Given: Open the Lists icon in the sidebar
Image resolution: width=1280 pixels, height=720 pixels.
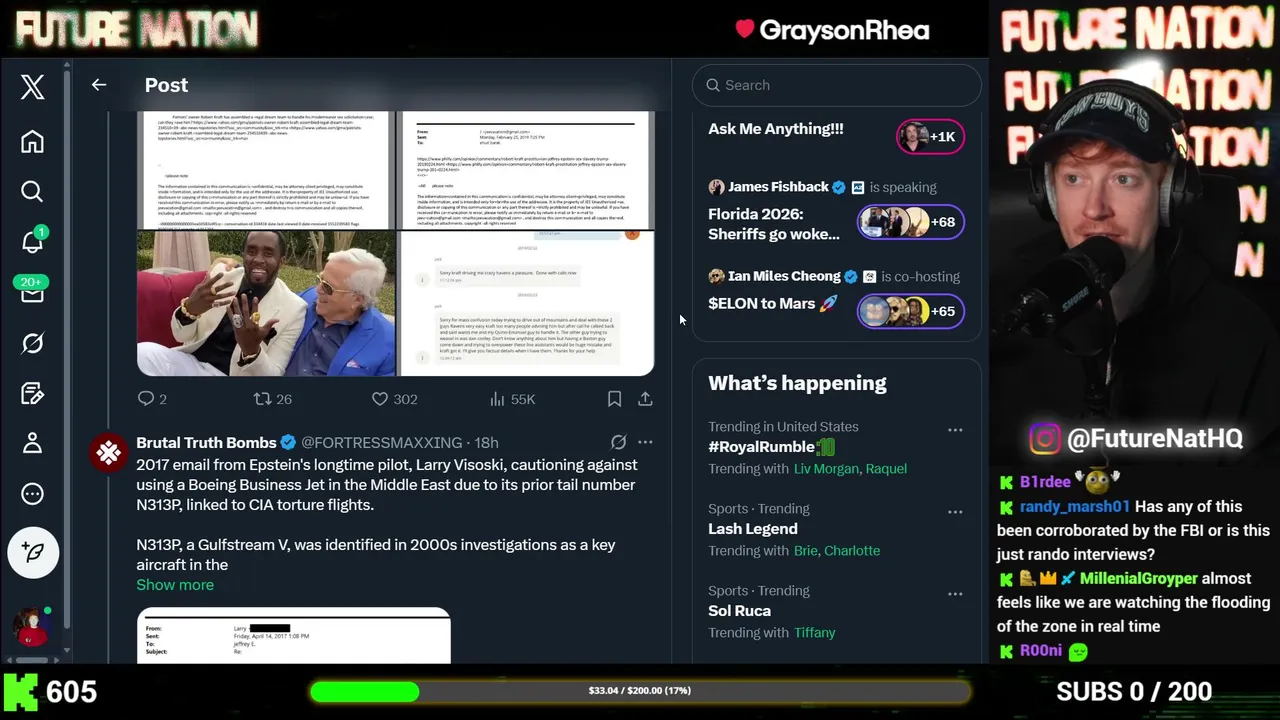Looking at the screenshot, I should (32, 393).
